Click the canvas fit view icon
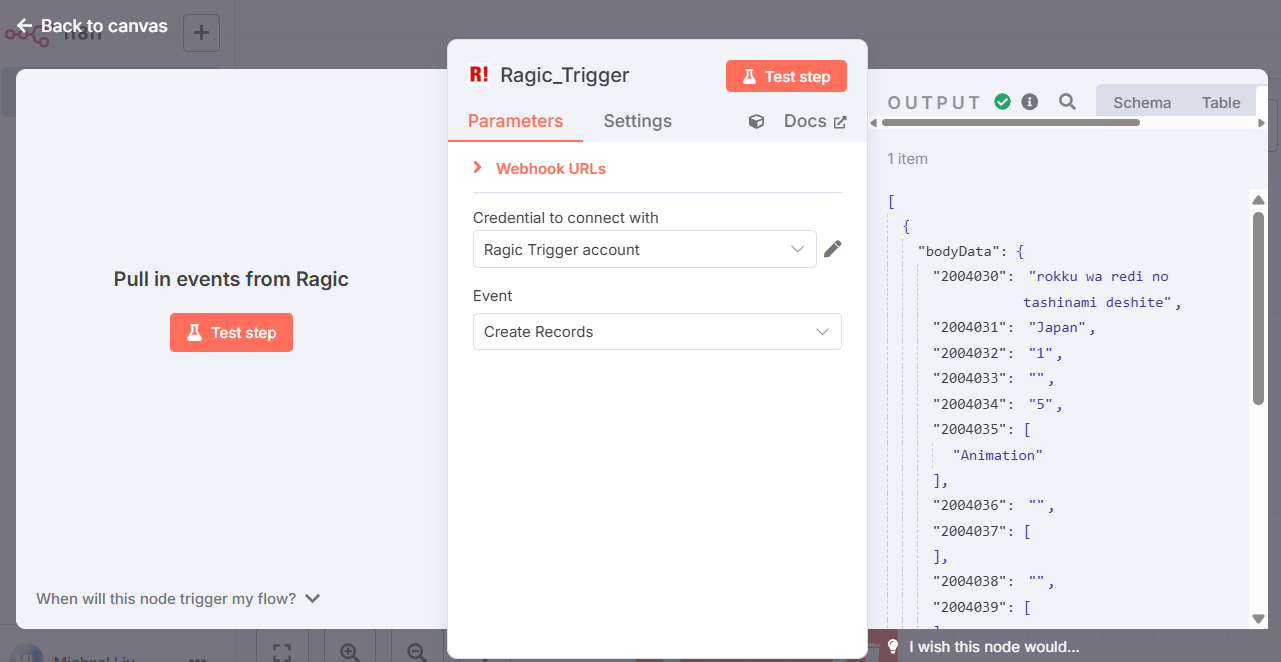This screenshot has width=1281, height=662. 282,652
